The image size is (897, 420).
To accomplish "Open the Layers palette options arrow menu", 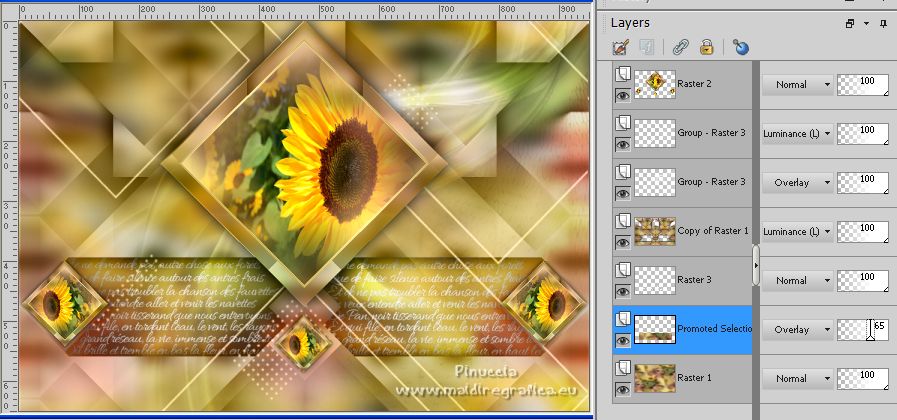I will (x=867, y=23).
